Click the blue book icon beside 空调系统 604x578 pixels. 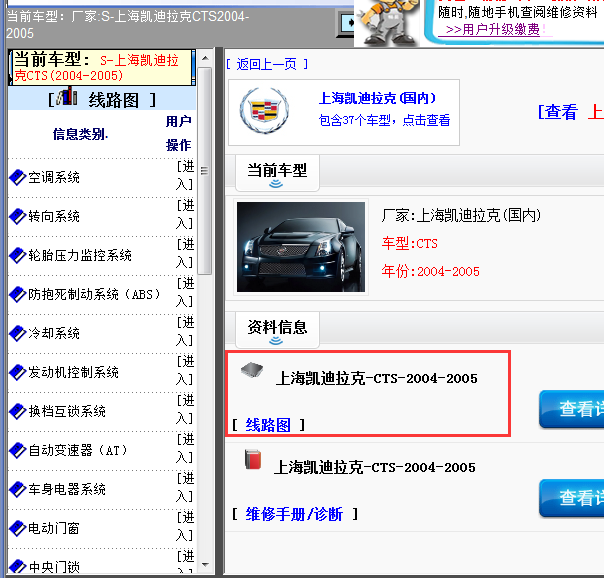pyautogui.click(x=17, y=178)
